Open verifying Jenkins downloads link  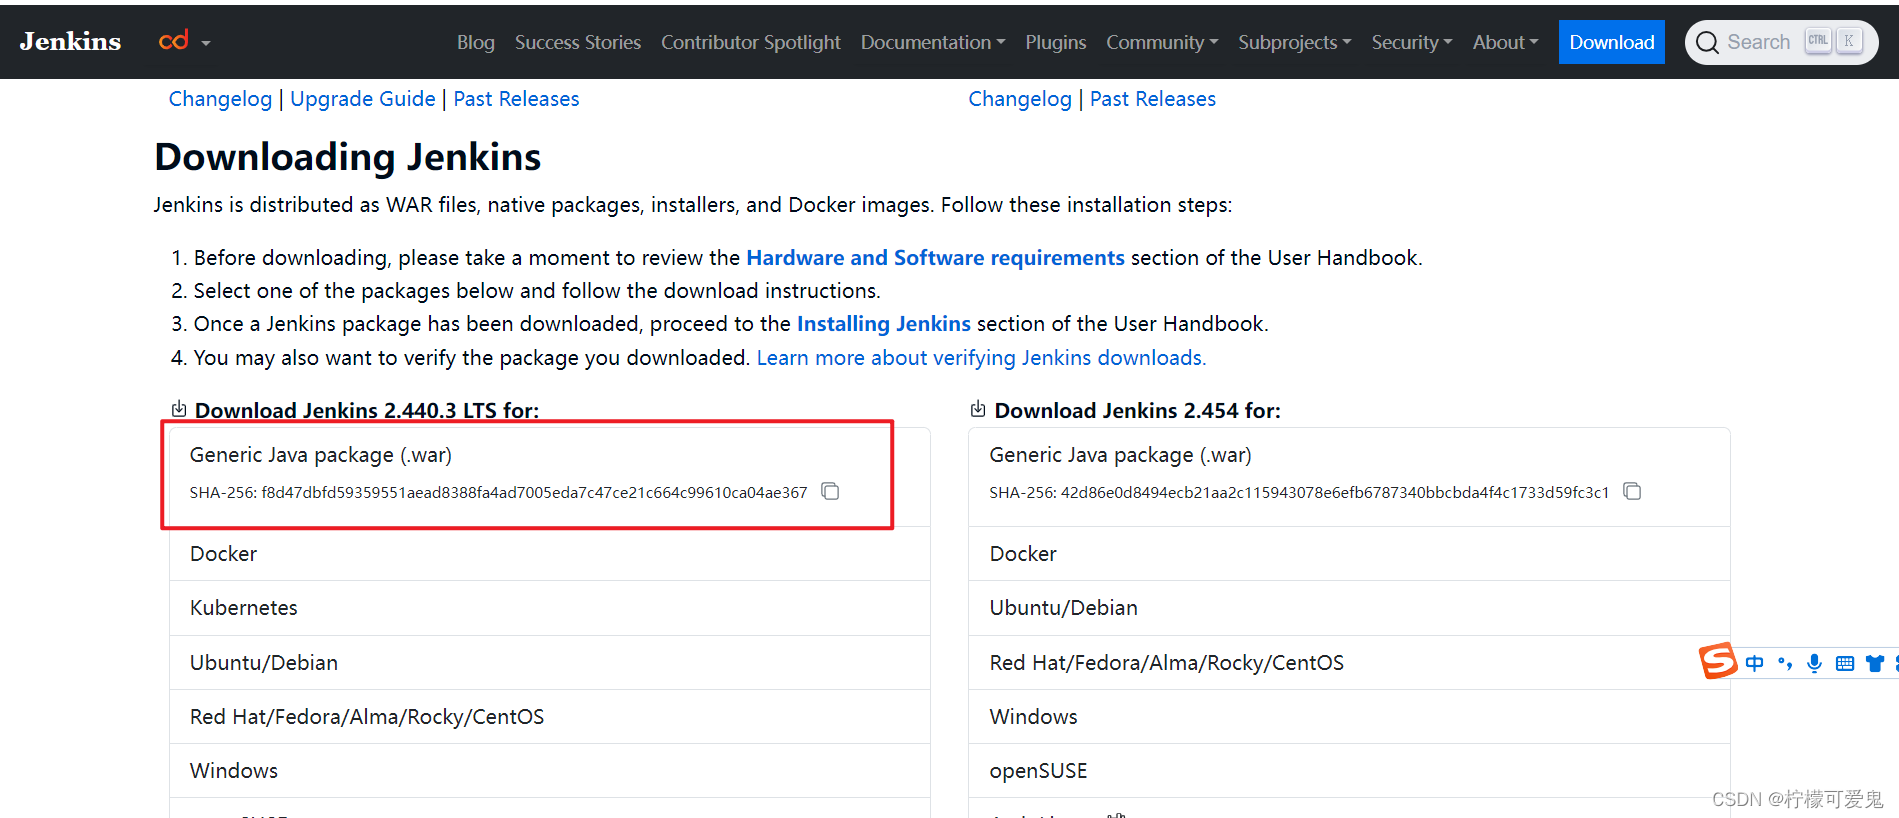click(981, 358)
